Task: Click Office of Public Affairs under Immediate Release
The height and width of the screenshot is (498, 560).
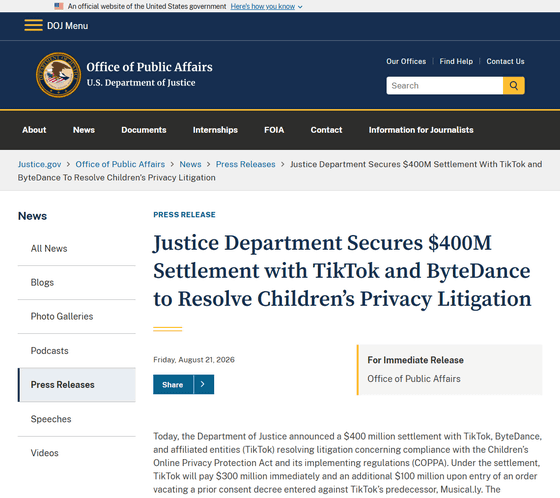Action: [414, 379]
